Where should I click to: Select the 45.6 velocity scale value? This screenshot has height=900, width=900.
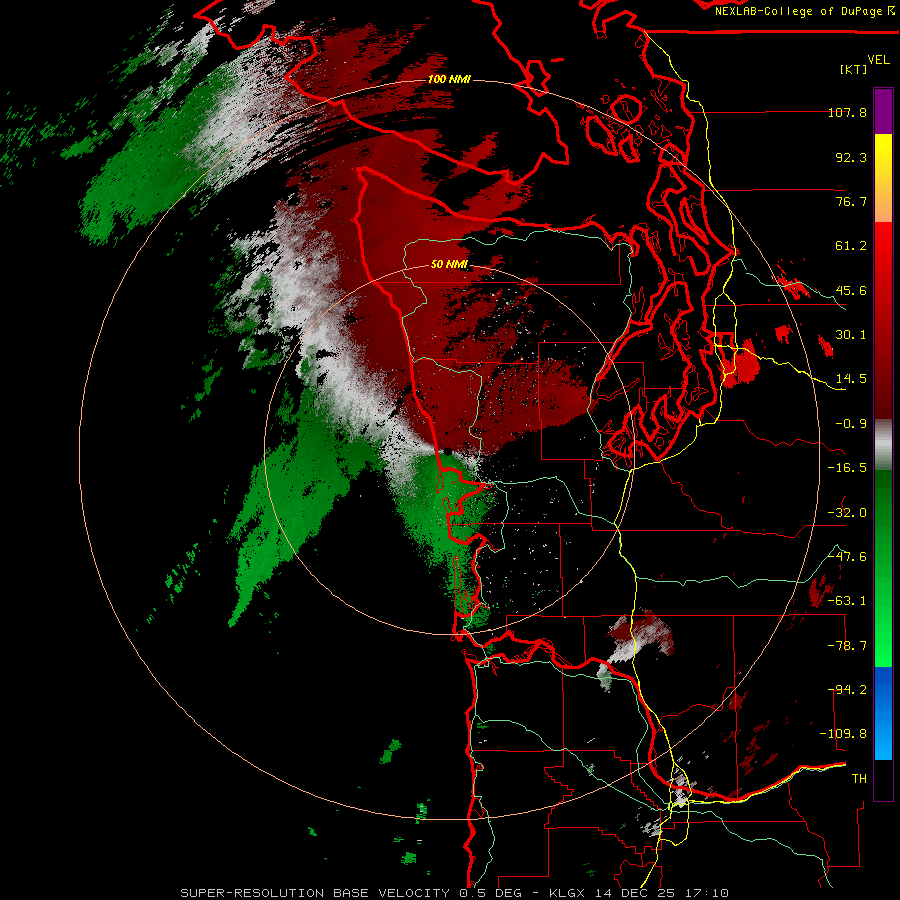click(x=851, y=290)
